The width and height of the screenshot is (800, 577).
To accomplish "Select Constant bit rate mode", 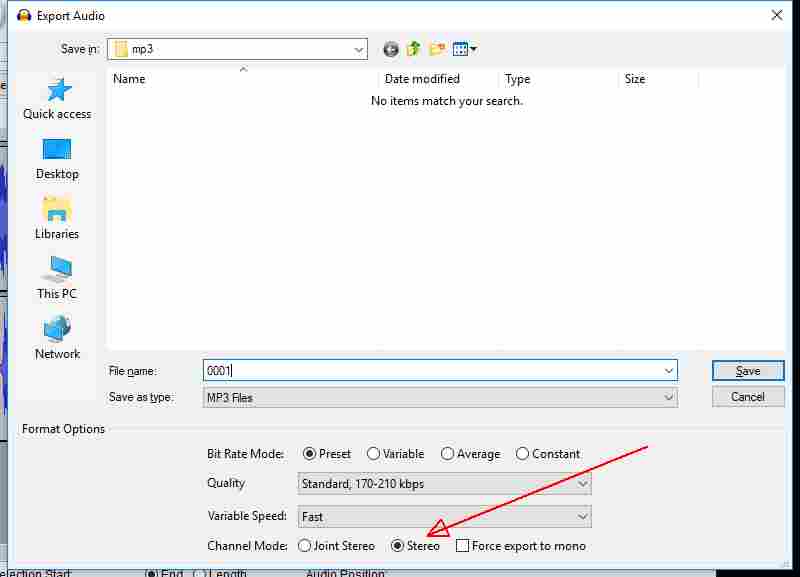I will pyautogui.click(x=522, y=454).
